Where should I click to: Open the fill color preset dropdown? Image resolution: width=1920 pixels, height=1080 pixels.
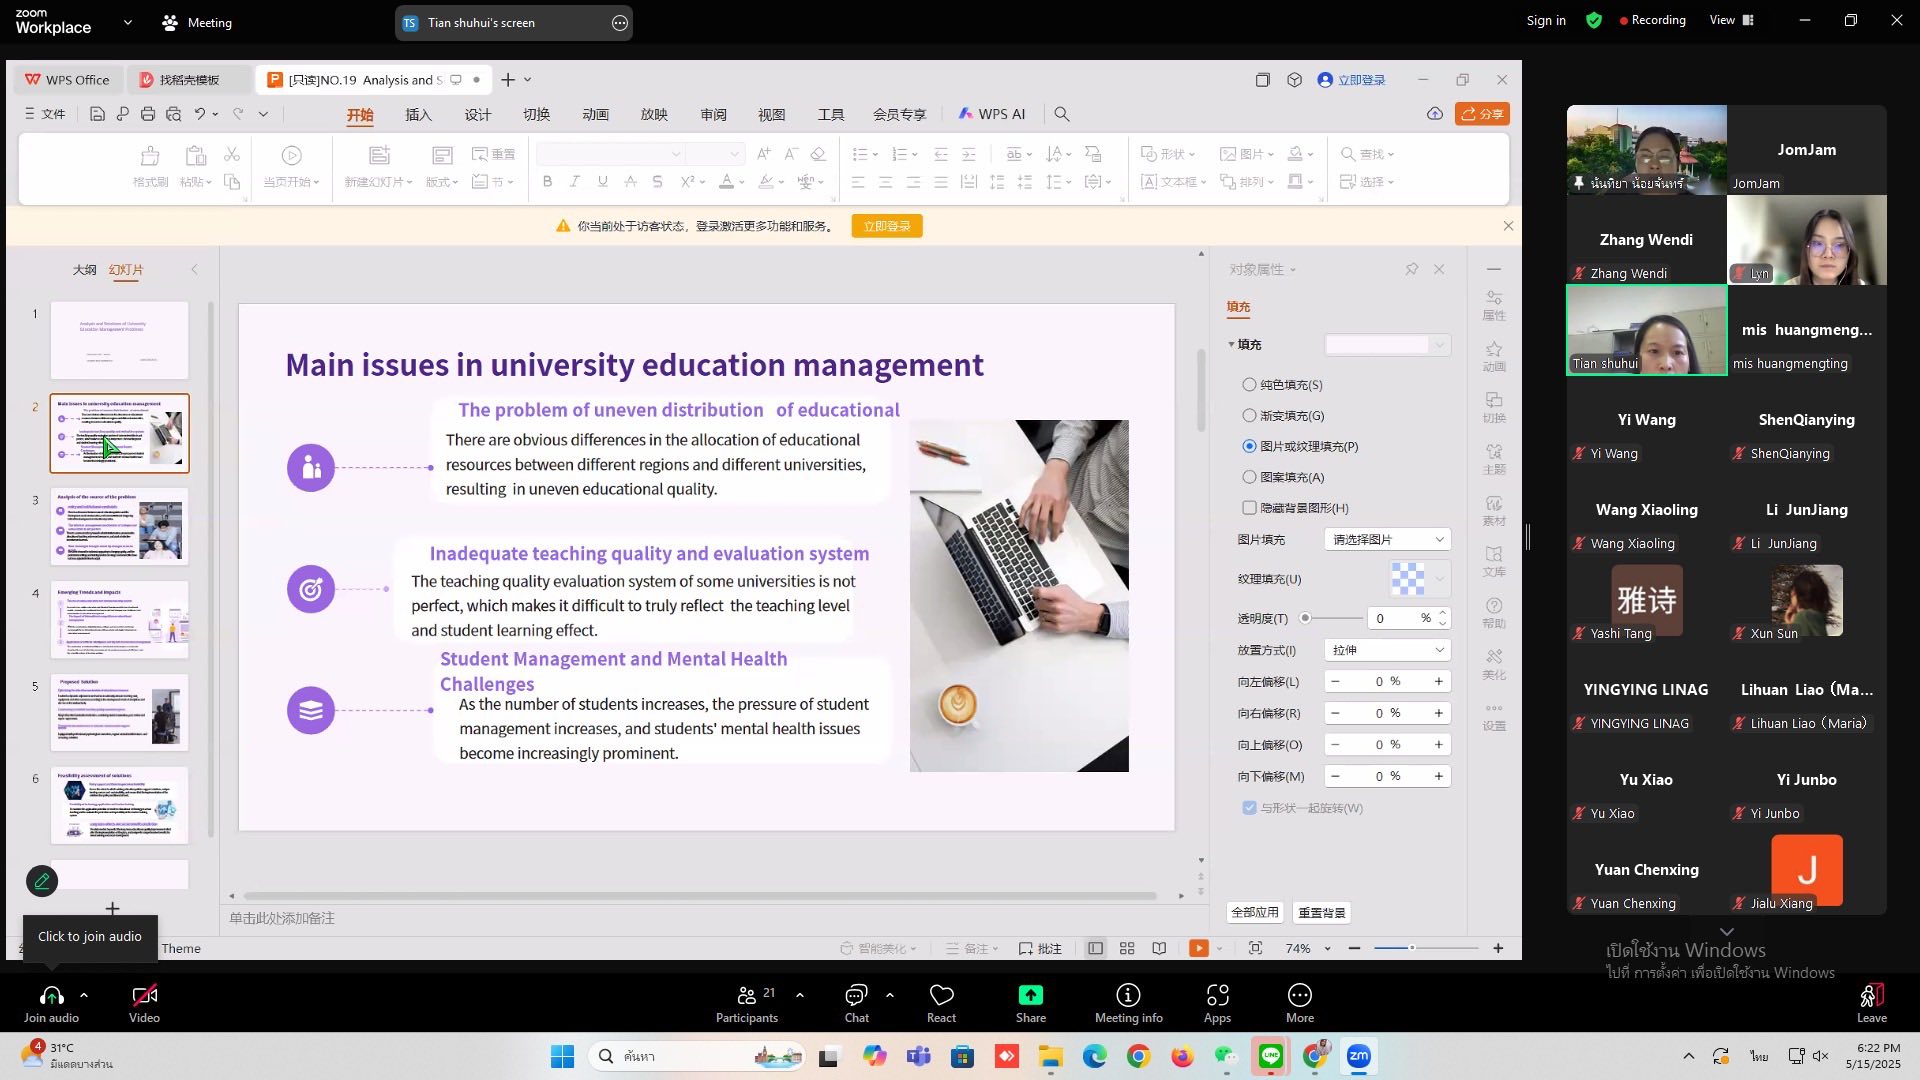point(1387,345)
